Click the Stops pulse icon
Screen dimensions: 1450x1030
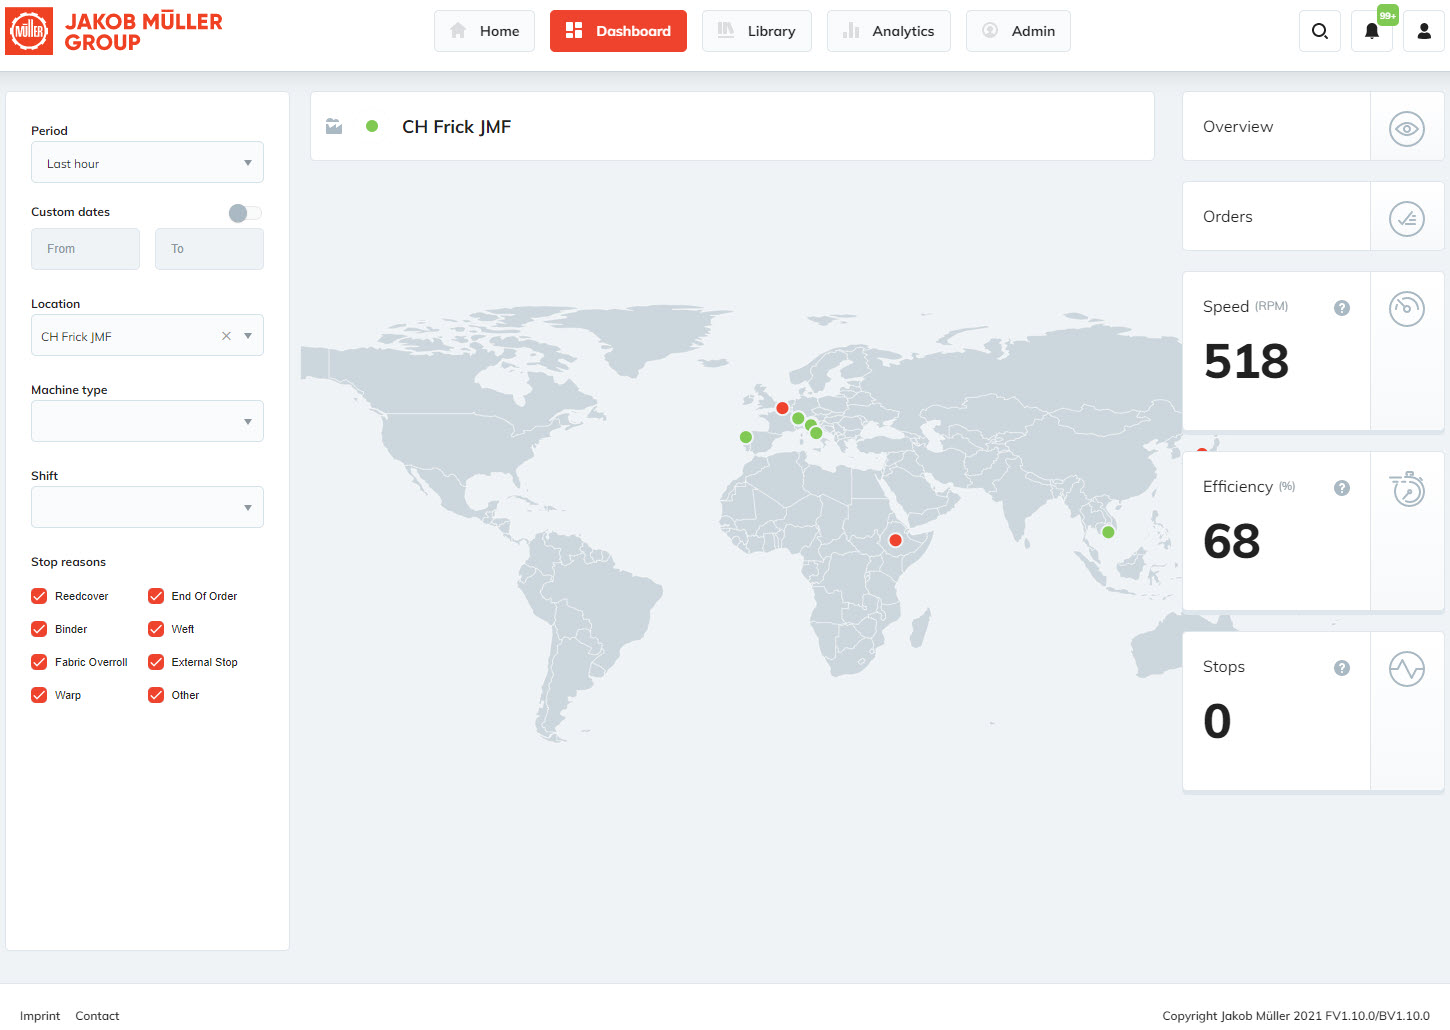[1407, 668]
